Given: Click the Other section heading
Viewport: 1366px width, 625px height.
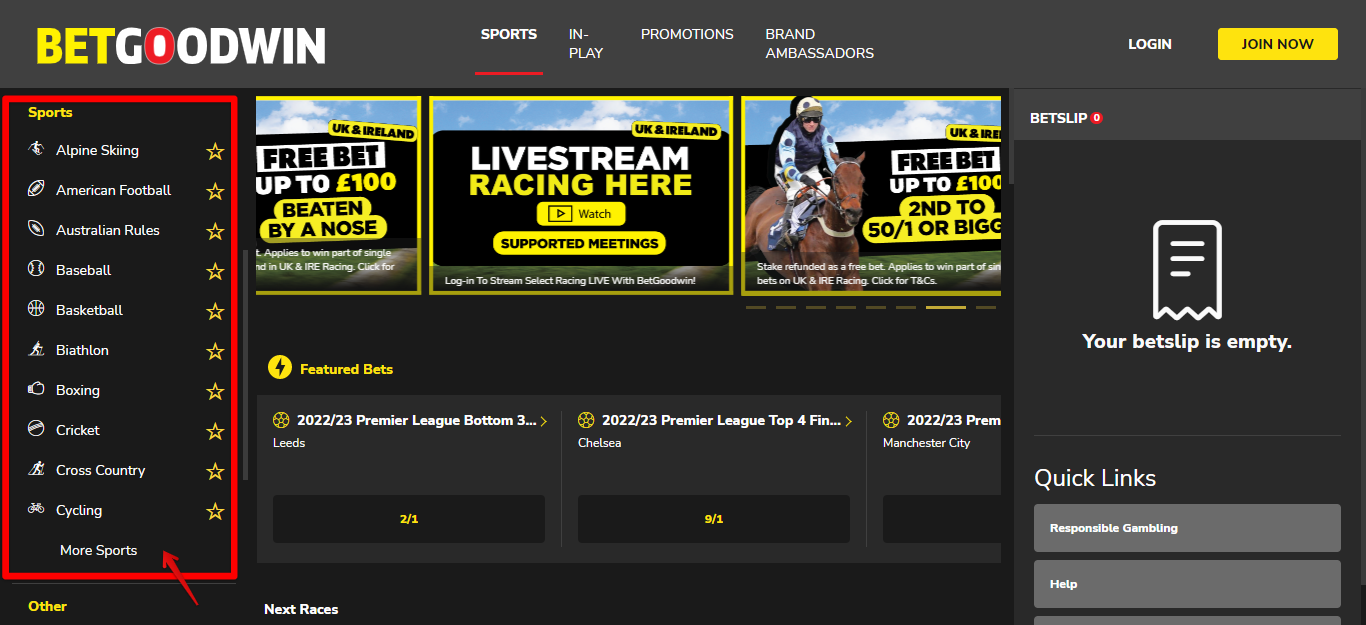Looking at the screenshot, I should 47,606.
